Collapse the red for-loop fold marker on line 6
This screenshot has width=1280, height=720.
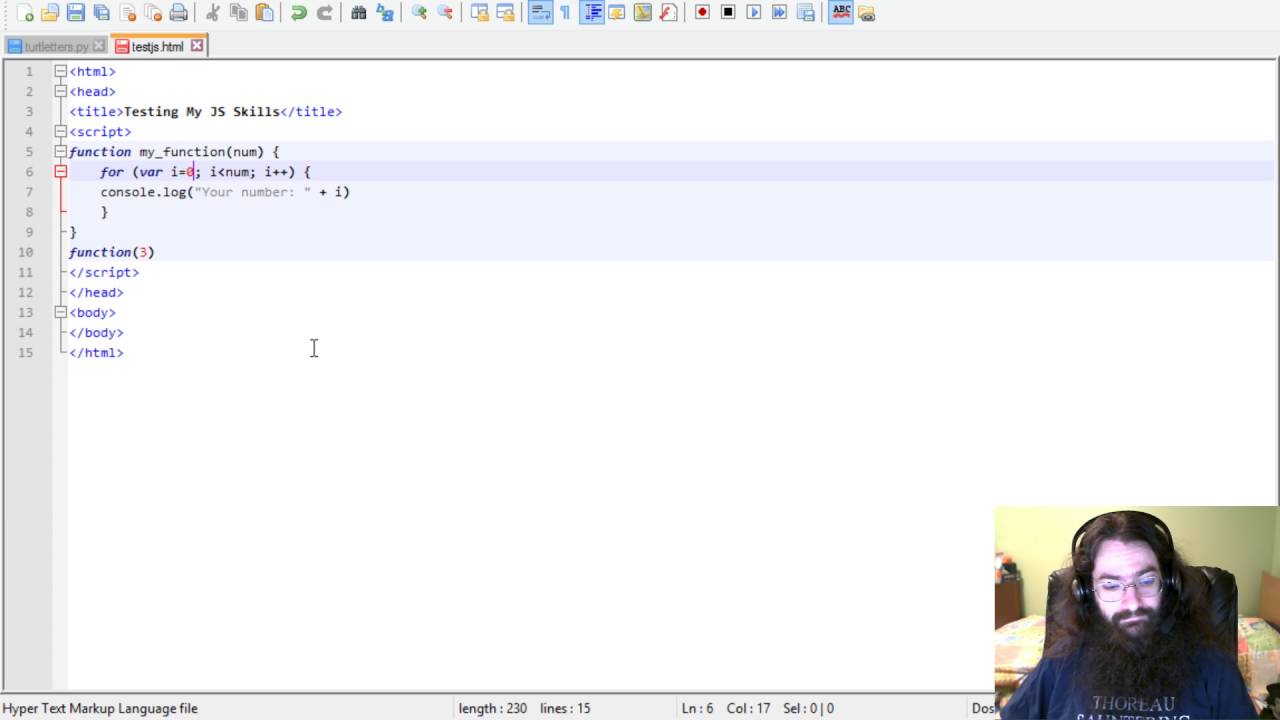(x=60, y=171)
